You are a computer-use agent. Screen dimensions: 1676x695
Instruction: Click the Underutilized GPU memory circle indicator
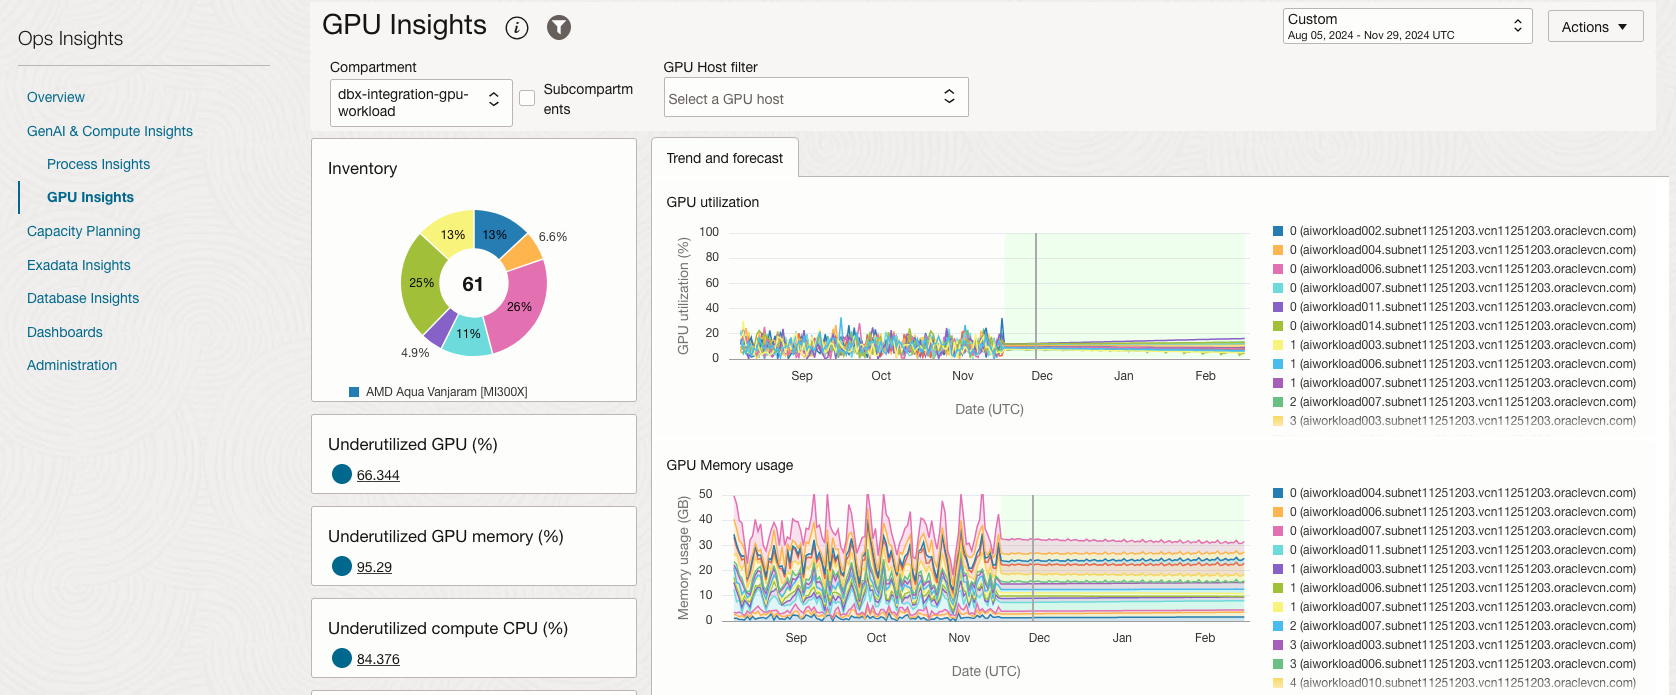[x=342, y=567]
